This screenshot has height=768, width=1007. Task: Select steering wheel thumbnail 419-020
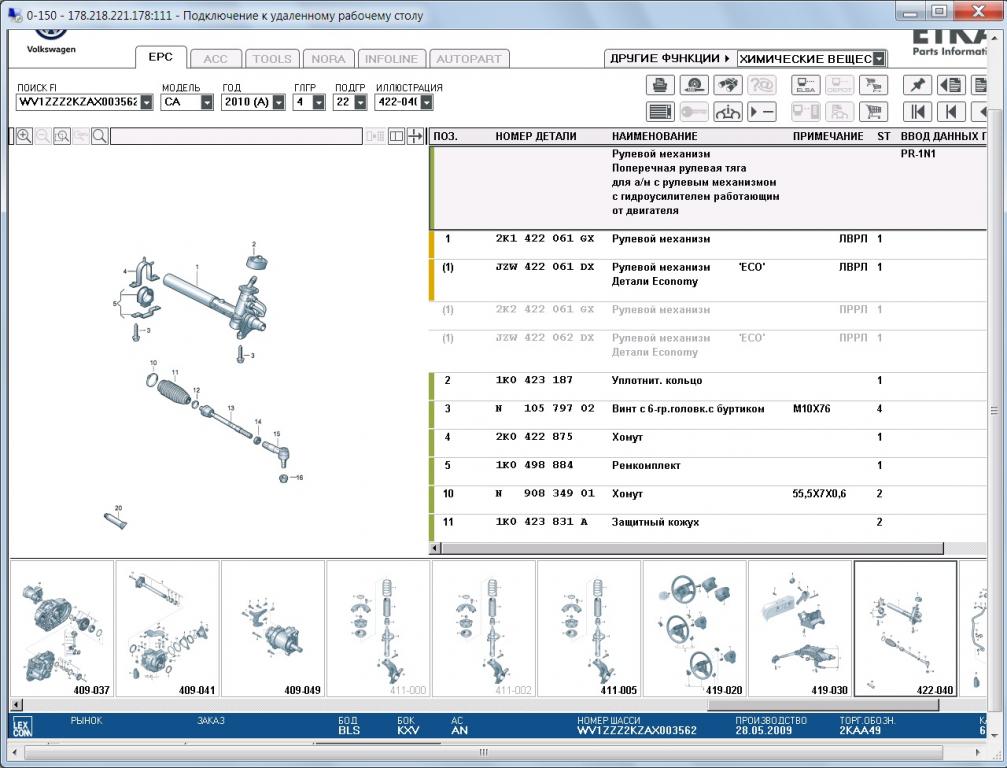(695, 629)
